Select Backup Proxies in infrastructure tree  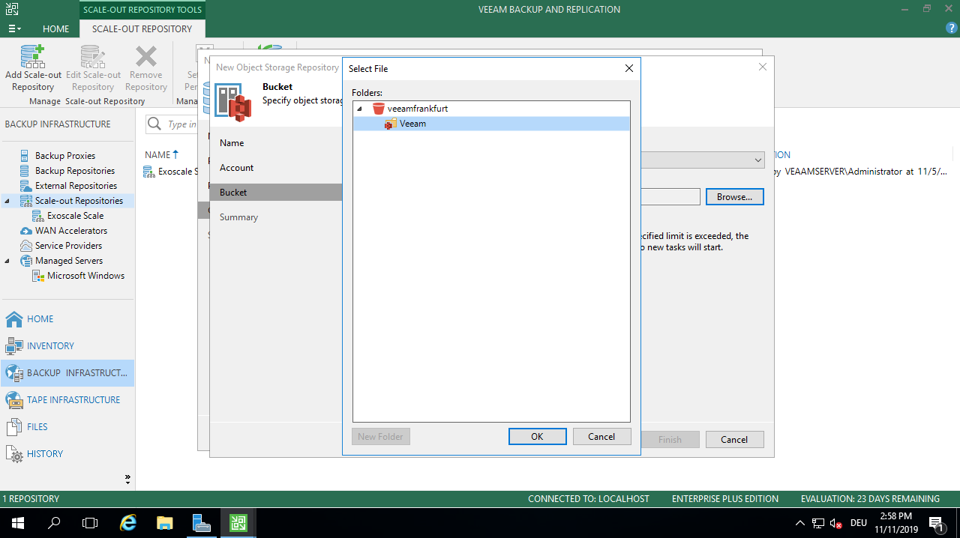(65, 156)
